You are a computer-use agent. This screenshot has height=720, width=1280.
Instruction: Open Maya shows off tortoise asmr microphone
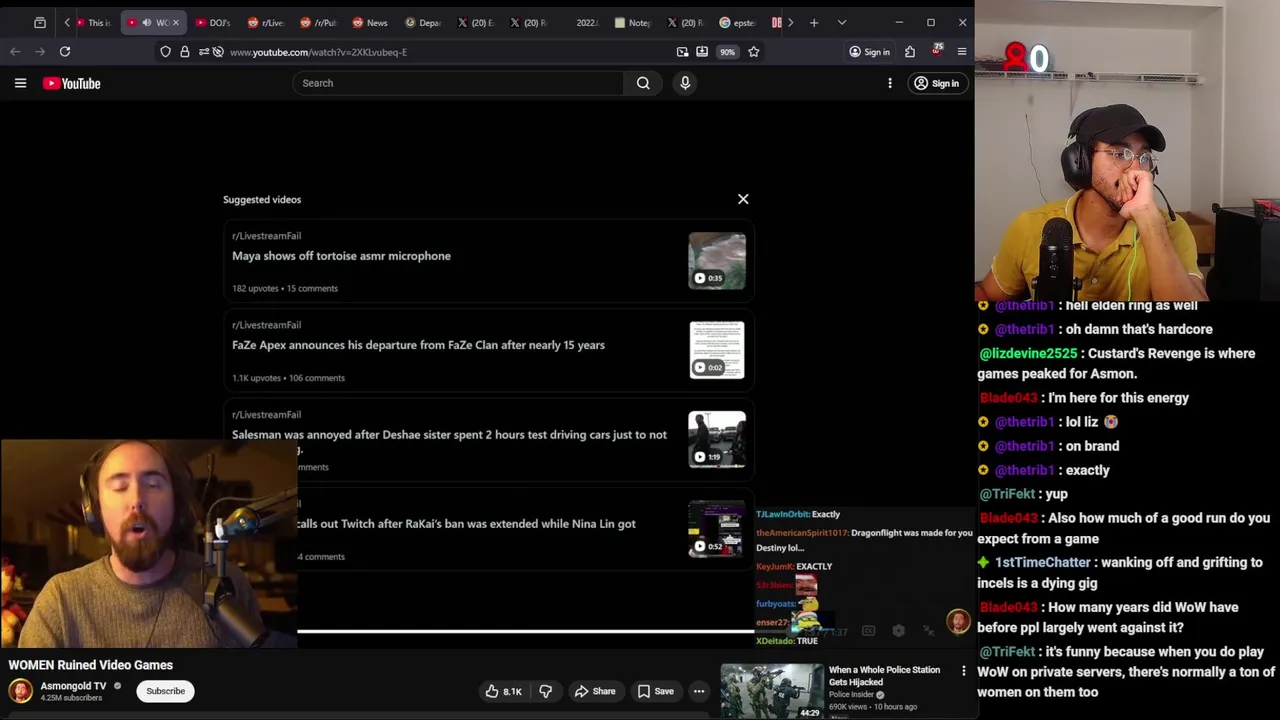[341, 256]
